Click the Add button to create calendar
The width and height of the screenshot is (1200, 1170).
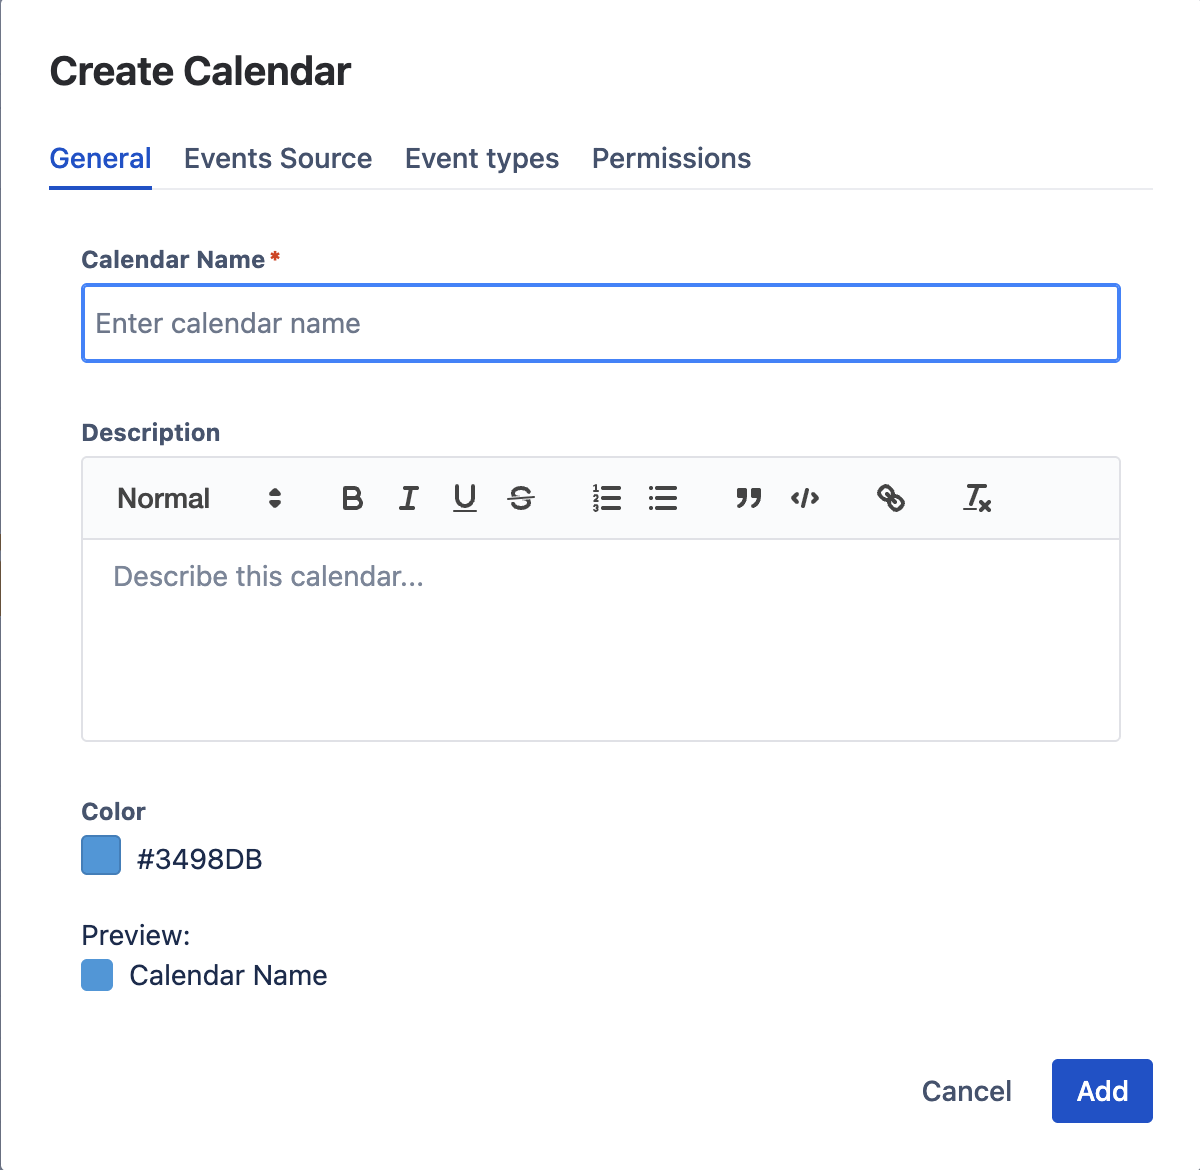(x=1102, y=1091)
